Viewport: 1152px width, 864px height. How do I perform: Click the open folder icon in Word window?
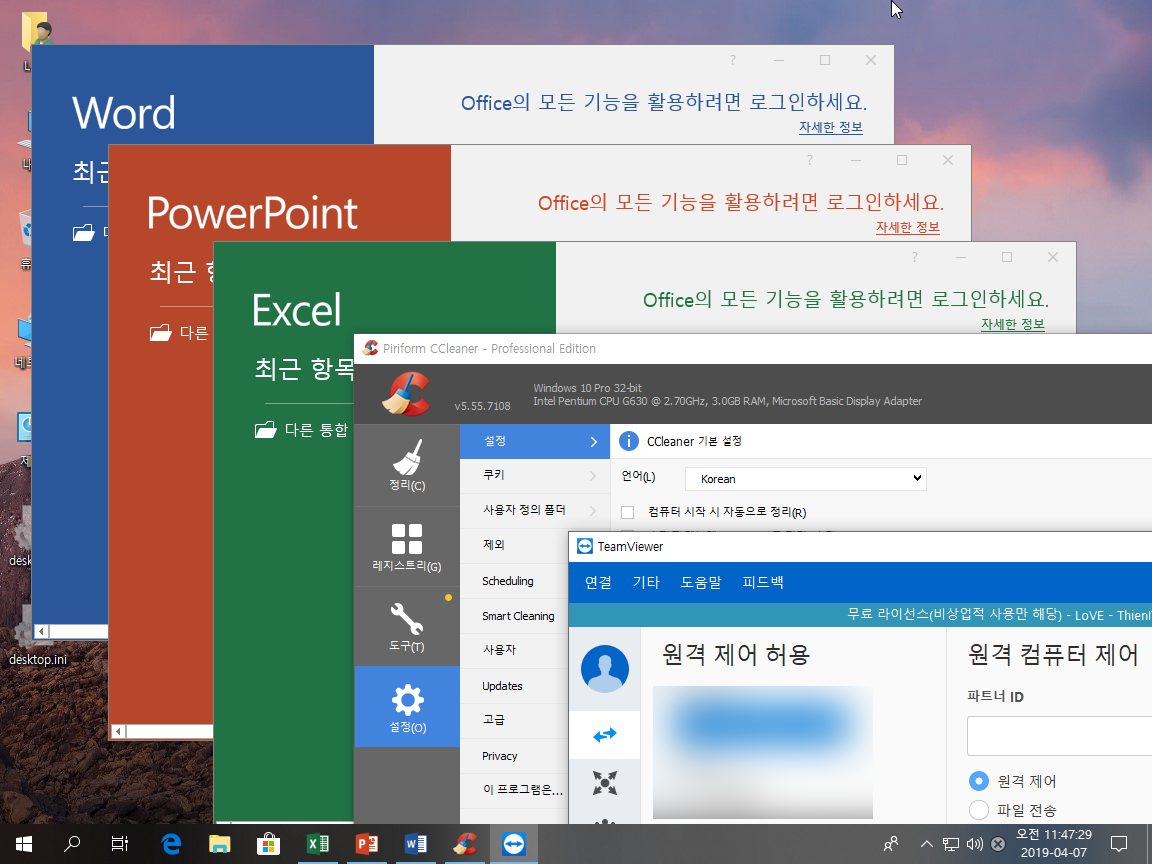(x=84, y=232)
